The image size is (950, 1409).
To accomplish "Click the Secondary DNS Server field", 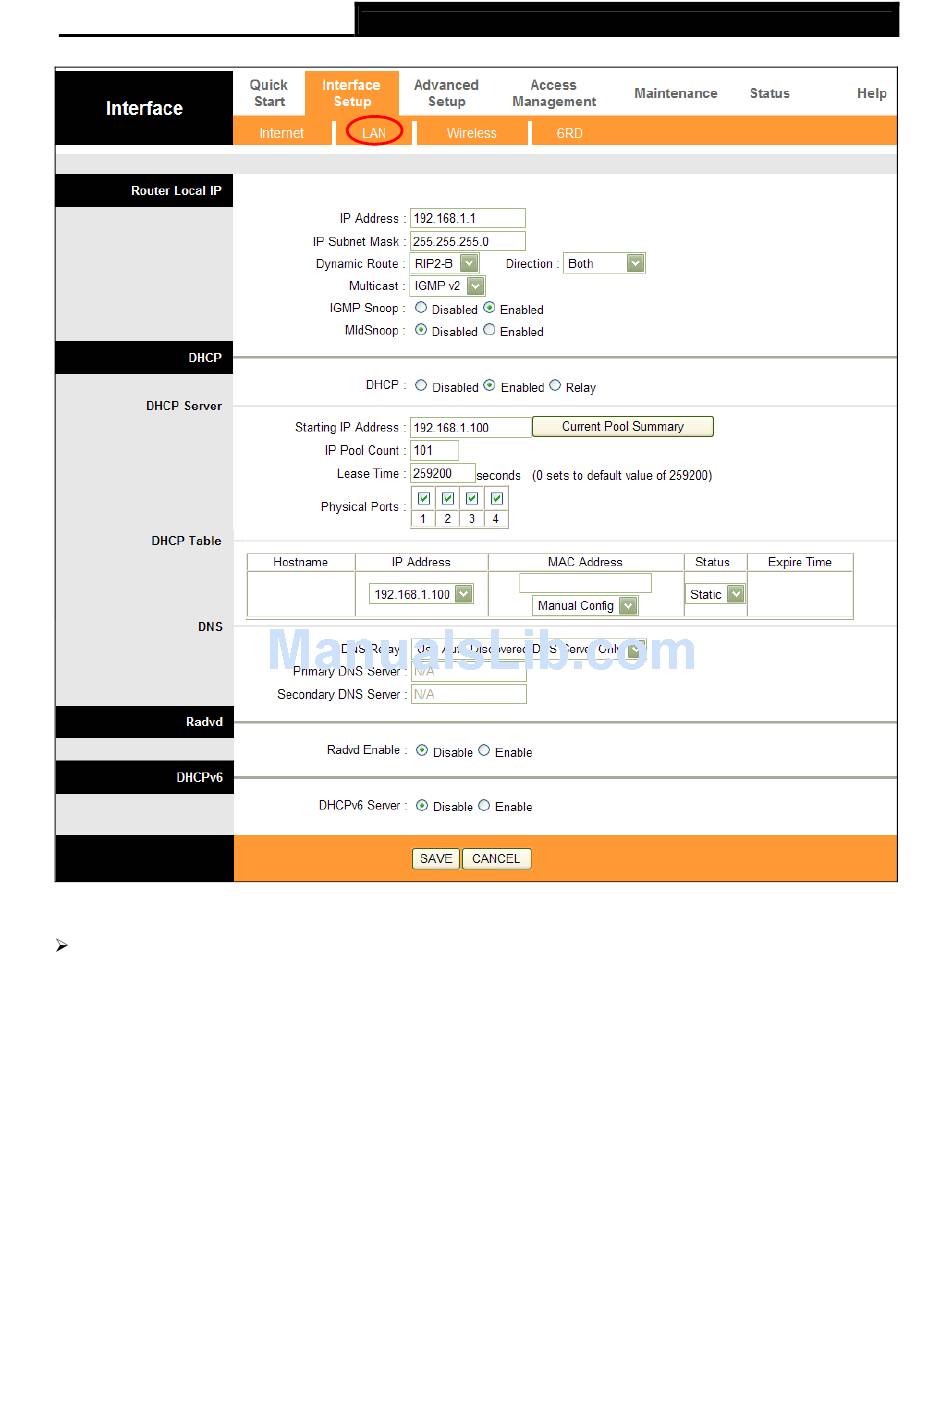I will coord(468,694).
